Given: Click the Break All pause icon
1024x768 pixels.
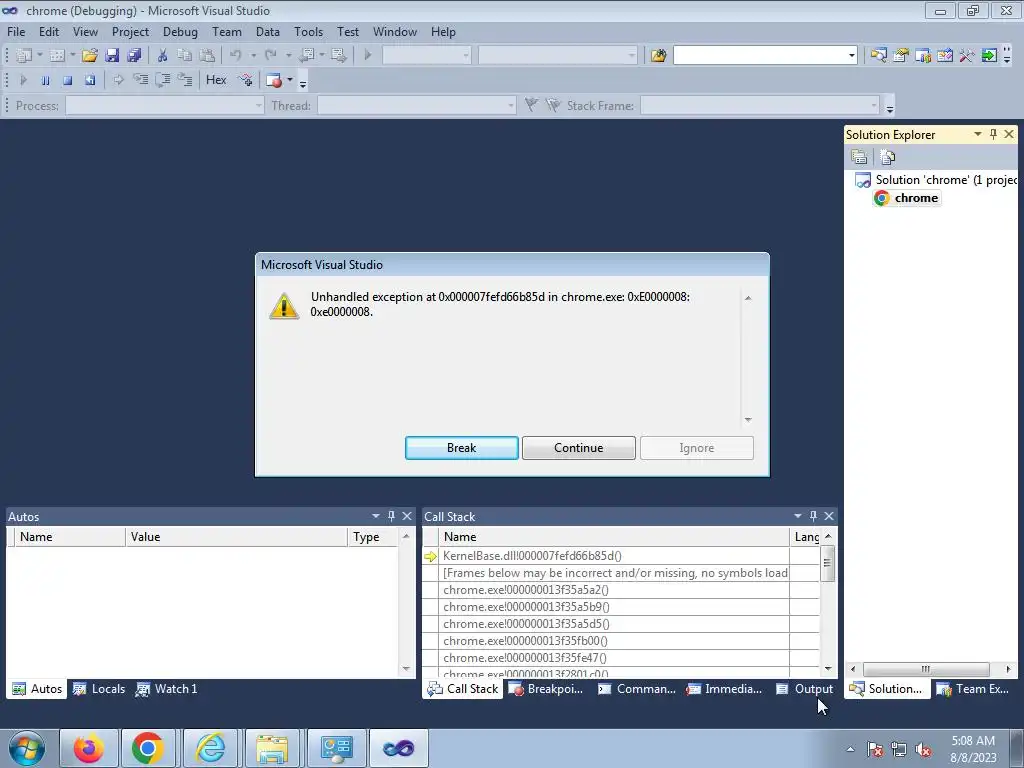Looking at the screenshot, I should coord(45,80).
